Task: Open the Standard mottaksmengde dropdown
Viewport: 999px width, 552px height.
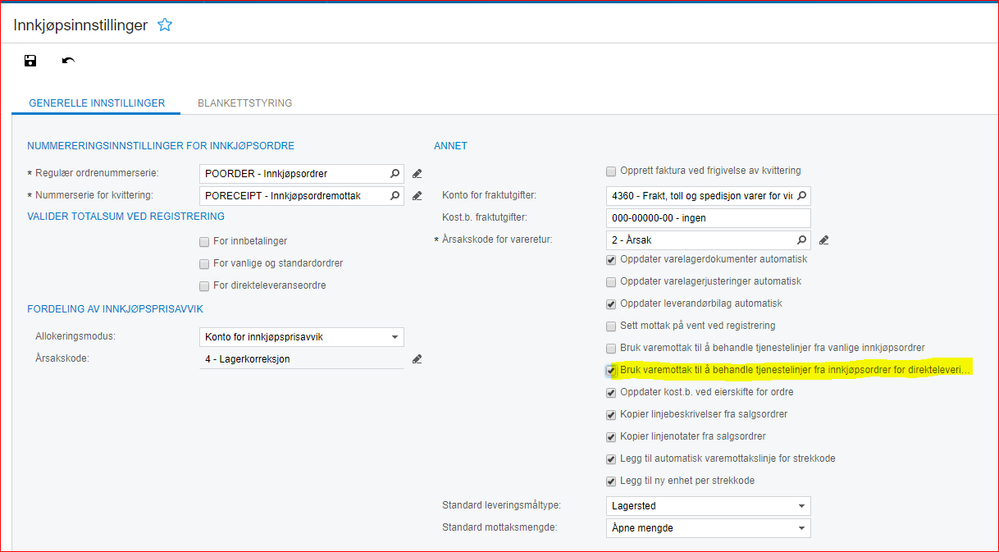Action: pos(801,528)
